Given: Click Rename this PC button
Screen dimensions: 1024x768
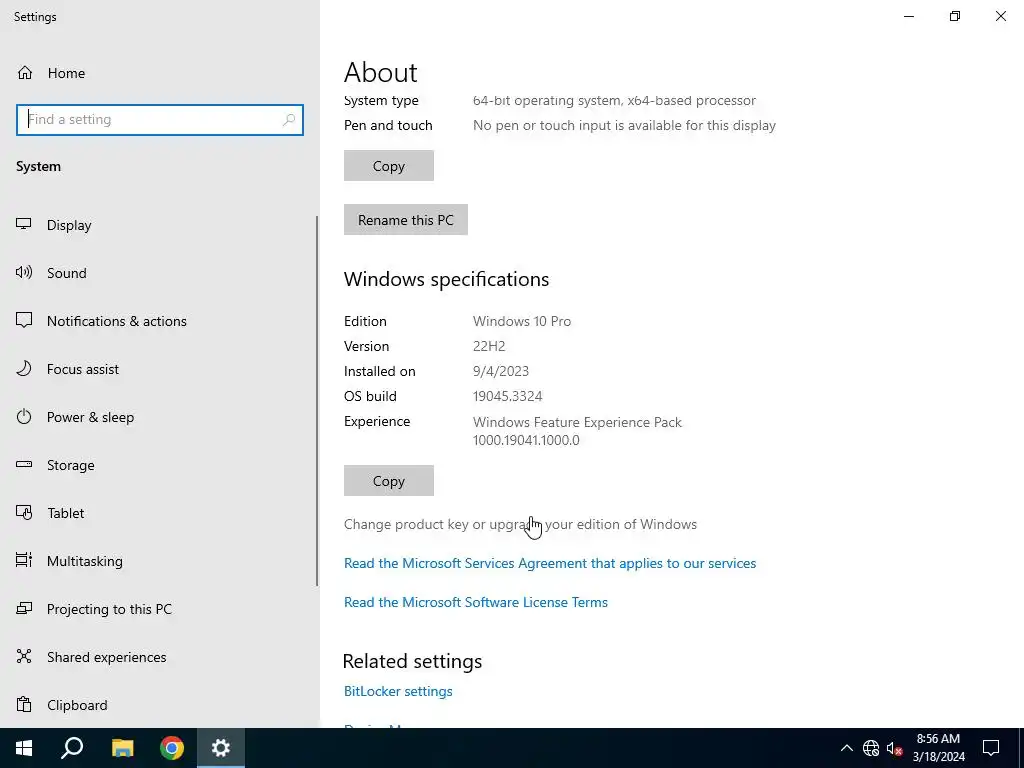Looking at the screenshot, I should point(406,219).
